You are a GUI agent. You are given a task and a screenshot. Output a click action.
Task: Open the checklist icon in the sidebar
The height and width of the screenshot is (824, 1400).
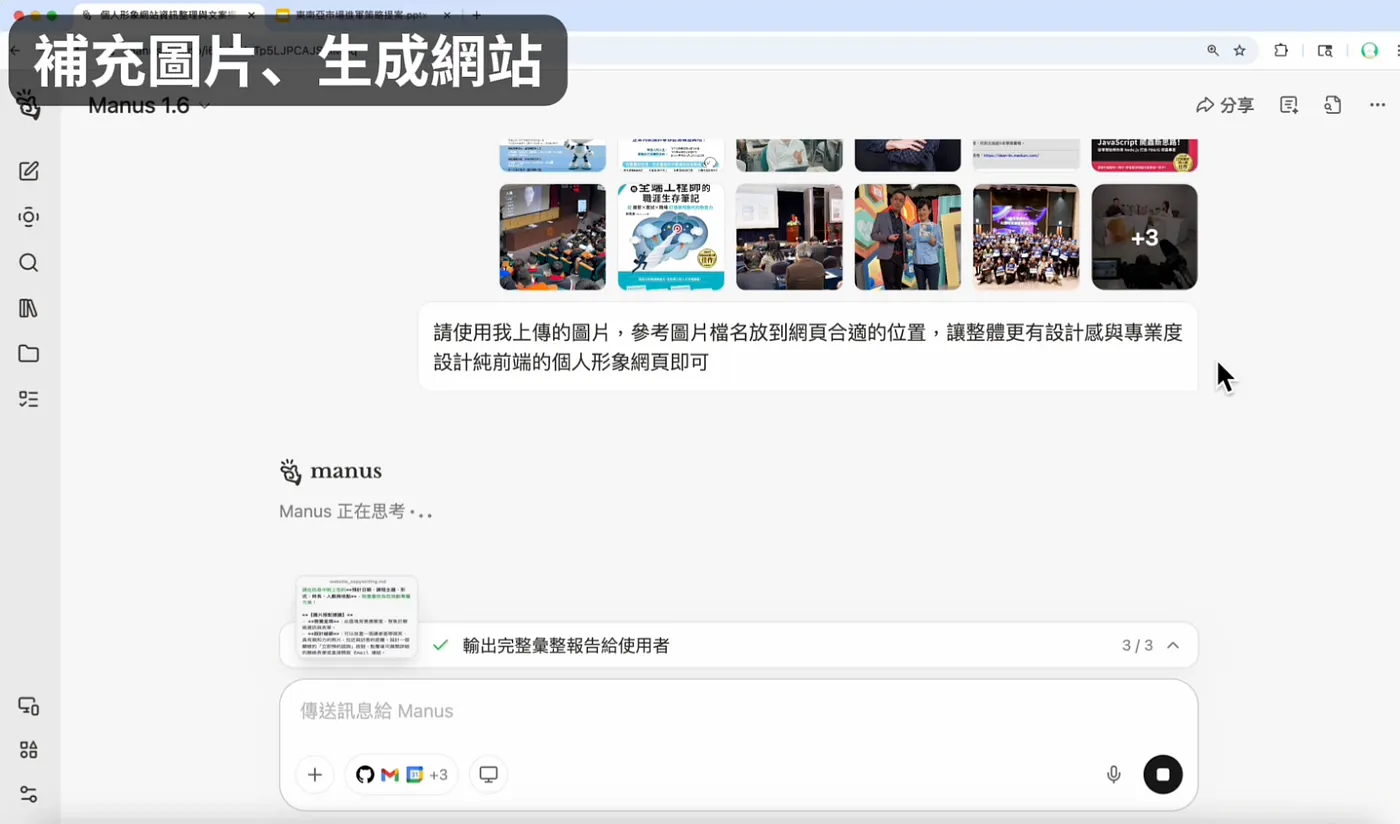pyautogui.click(x=29, y=399)
